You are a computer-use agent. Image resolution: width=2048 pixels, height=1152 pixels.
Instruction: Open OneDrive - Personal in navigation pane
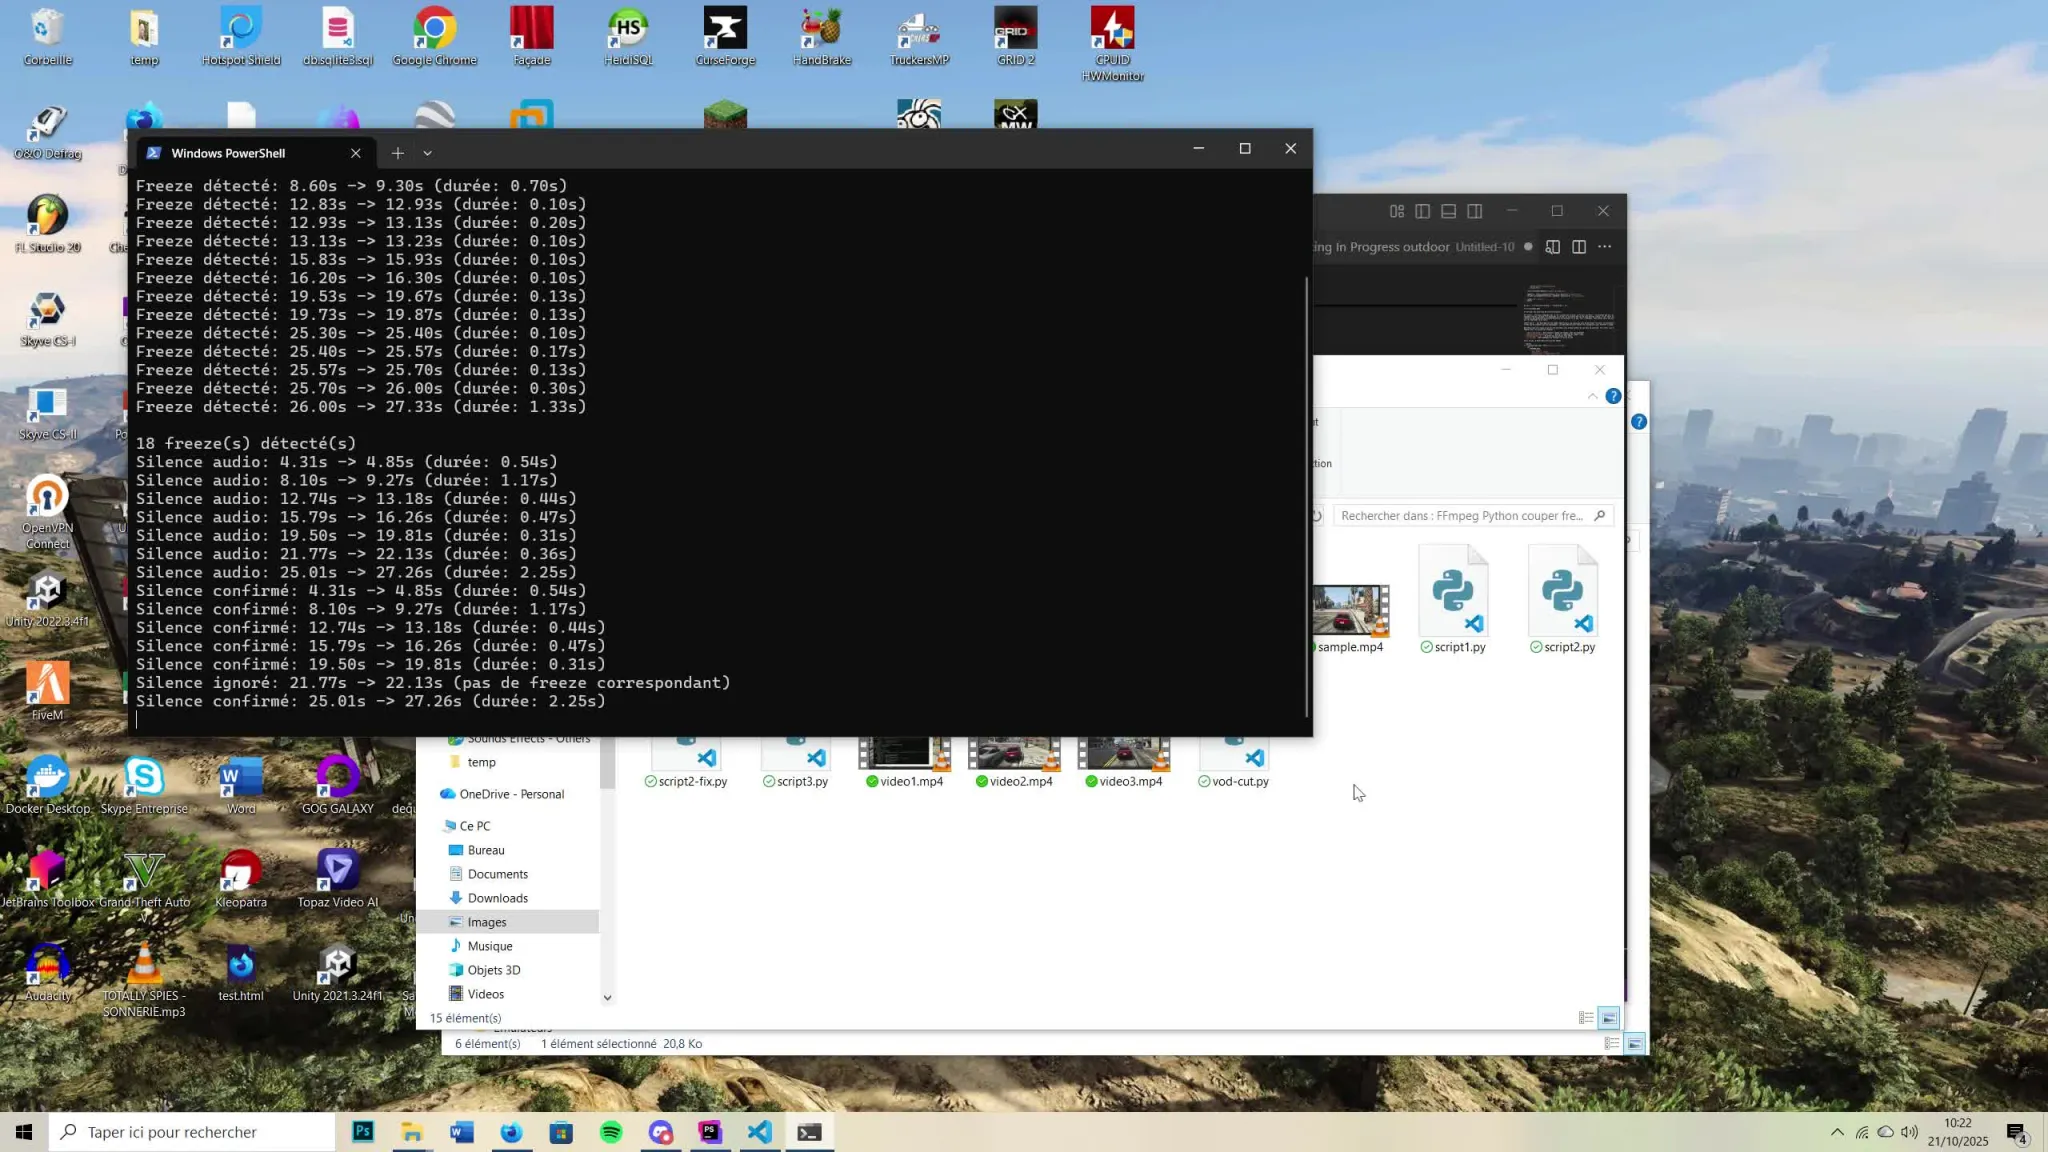coord(511,794)
